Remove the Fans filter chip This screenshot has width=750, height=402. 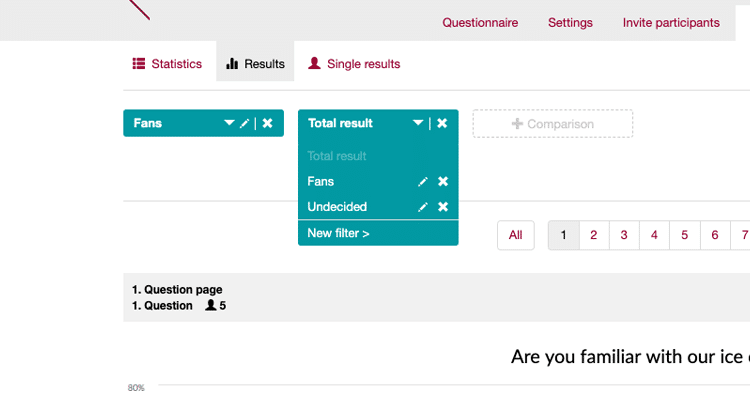267,123
